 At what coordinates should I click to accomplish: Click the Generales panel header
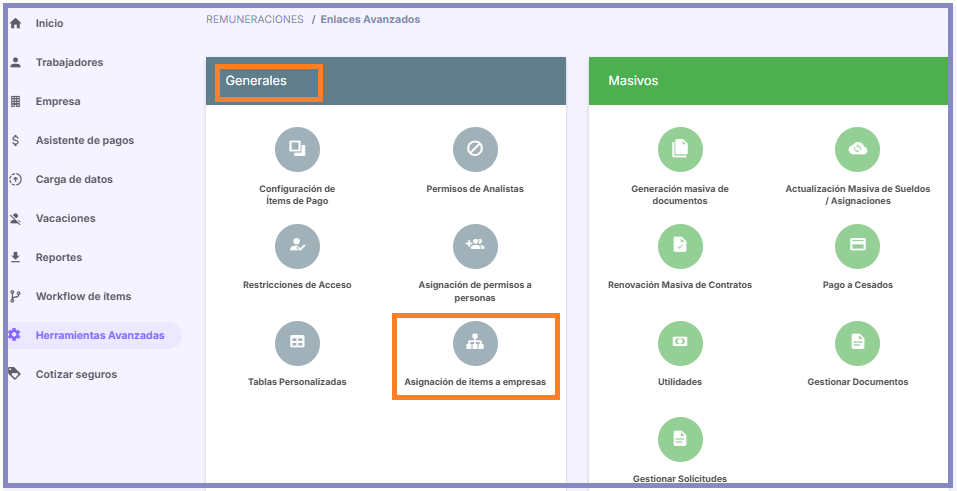click(x=386, y=81)
